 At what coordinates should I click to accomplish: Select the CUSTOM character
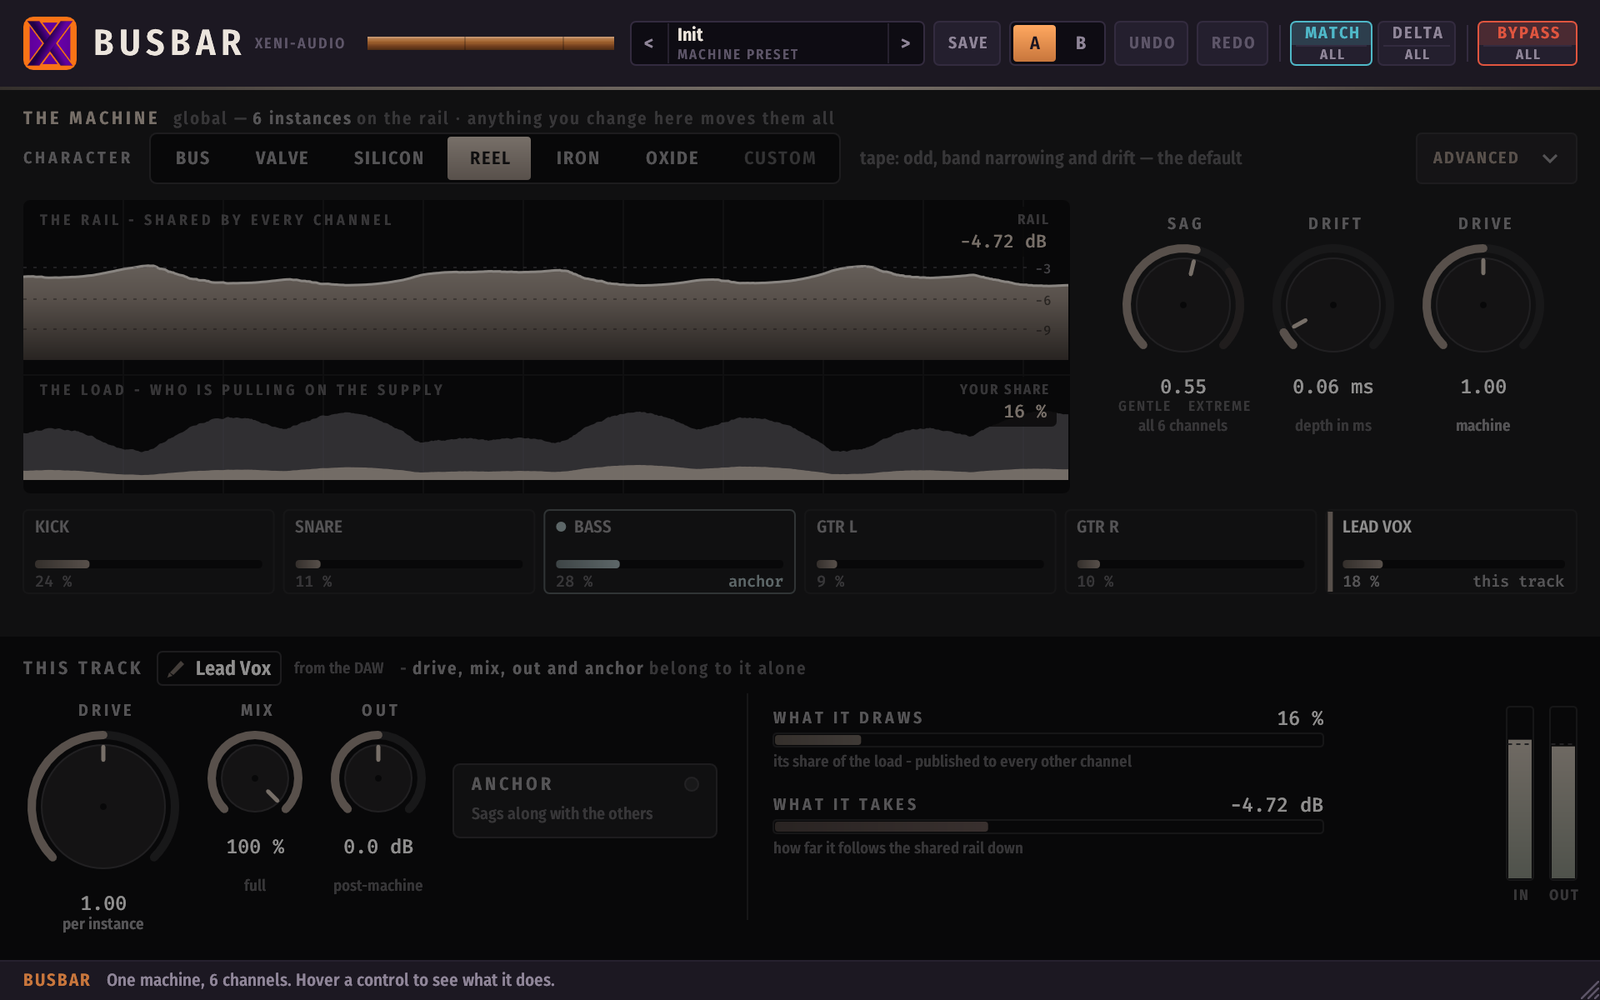(x=780, y=158)
